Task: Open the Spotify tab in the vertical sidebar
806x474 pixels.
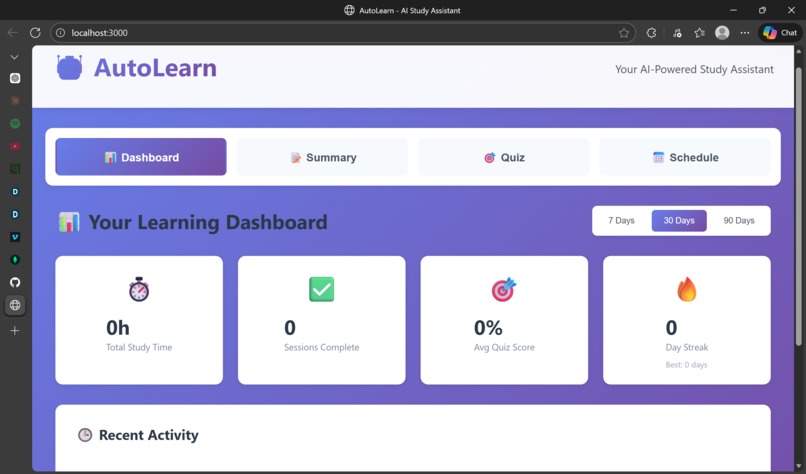Action: pyautogui.click(x=15, y=123)
